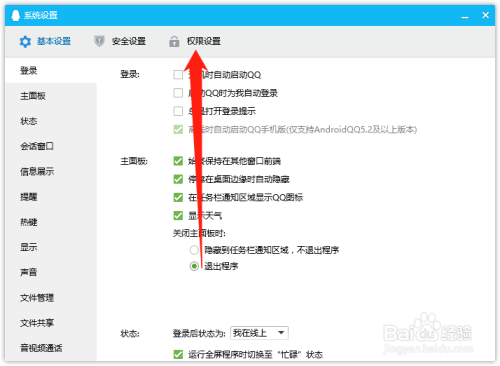Go to 热键 in the sidebar

pos(29,222)
